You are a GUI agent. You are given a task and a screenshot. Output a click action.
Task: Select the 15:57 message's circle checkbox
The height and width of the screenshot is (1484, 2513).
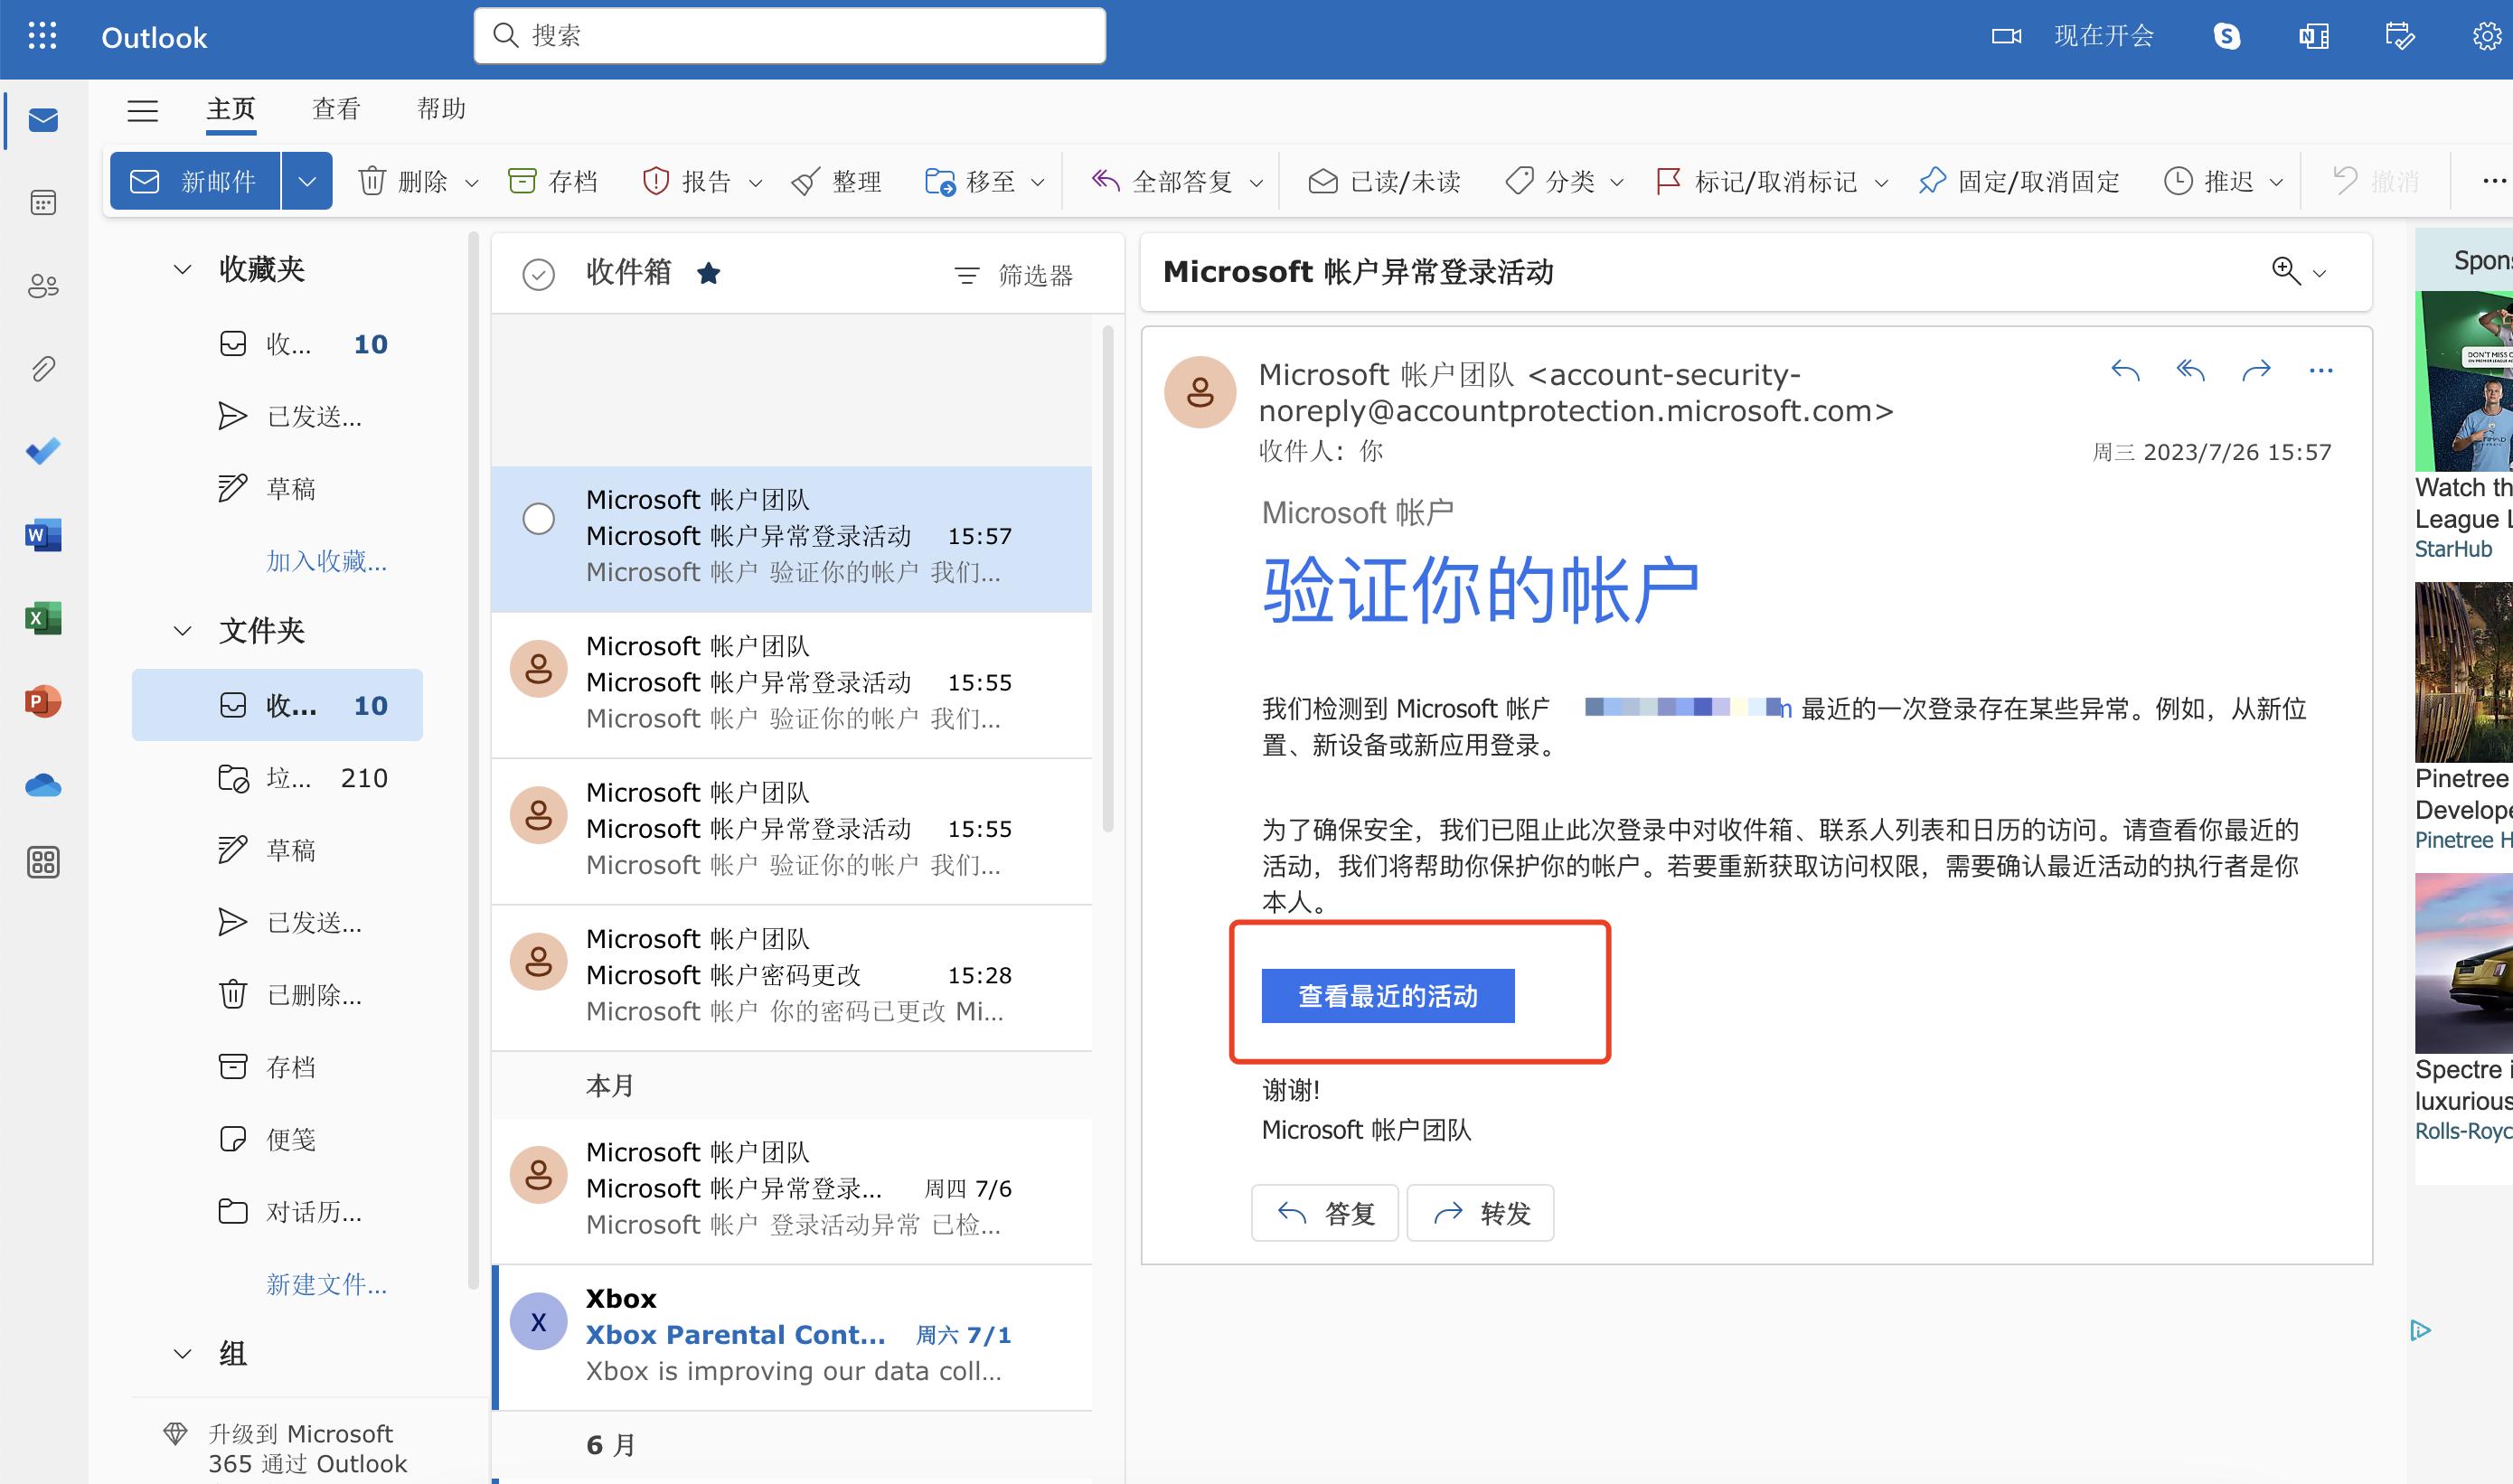point(539,518)
